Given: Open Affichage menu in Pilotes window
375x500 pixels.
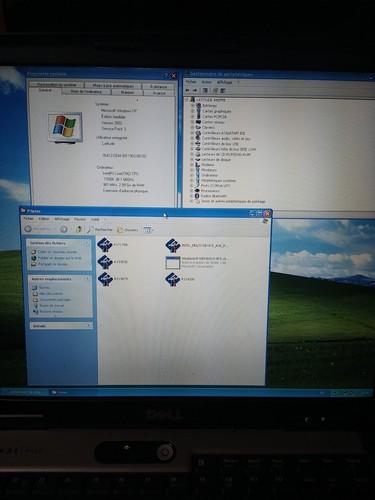Looking at the screenshot, I should 62,219.
